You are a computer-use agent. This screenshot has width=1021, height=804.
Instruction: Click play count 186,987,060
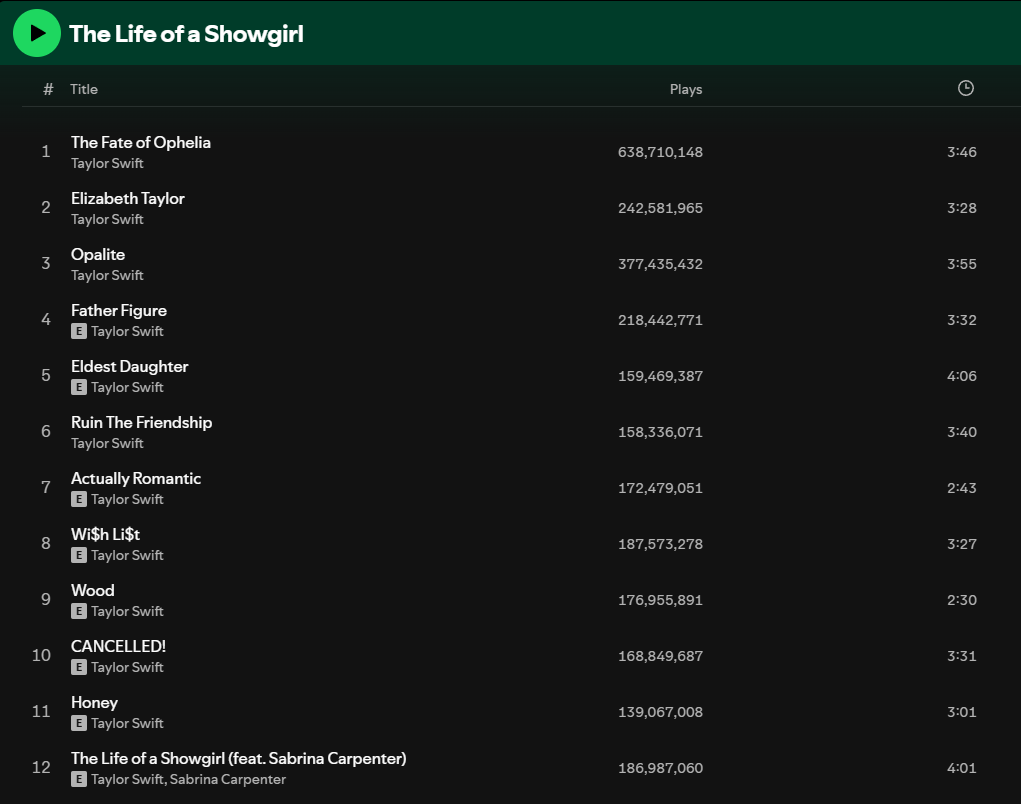(x=660, y=768)
